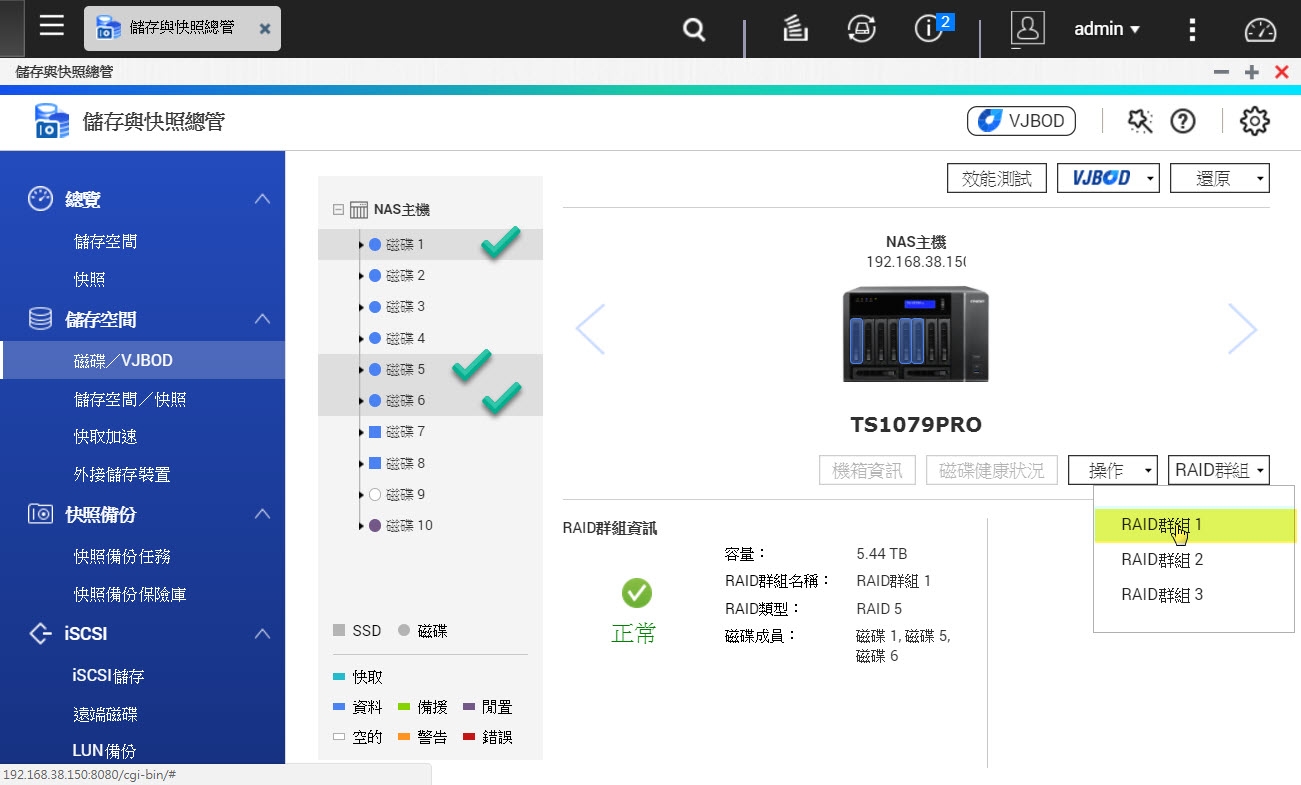
Task: Click the 效能測試 button
Action: coord(997,179)
